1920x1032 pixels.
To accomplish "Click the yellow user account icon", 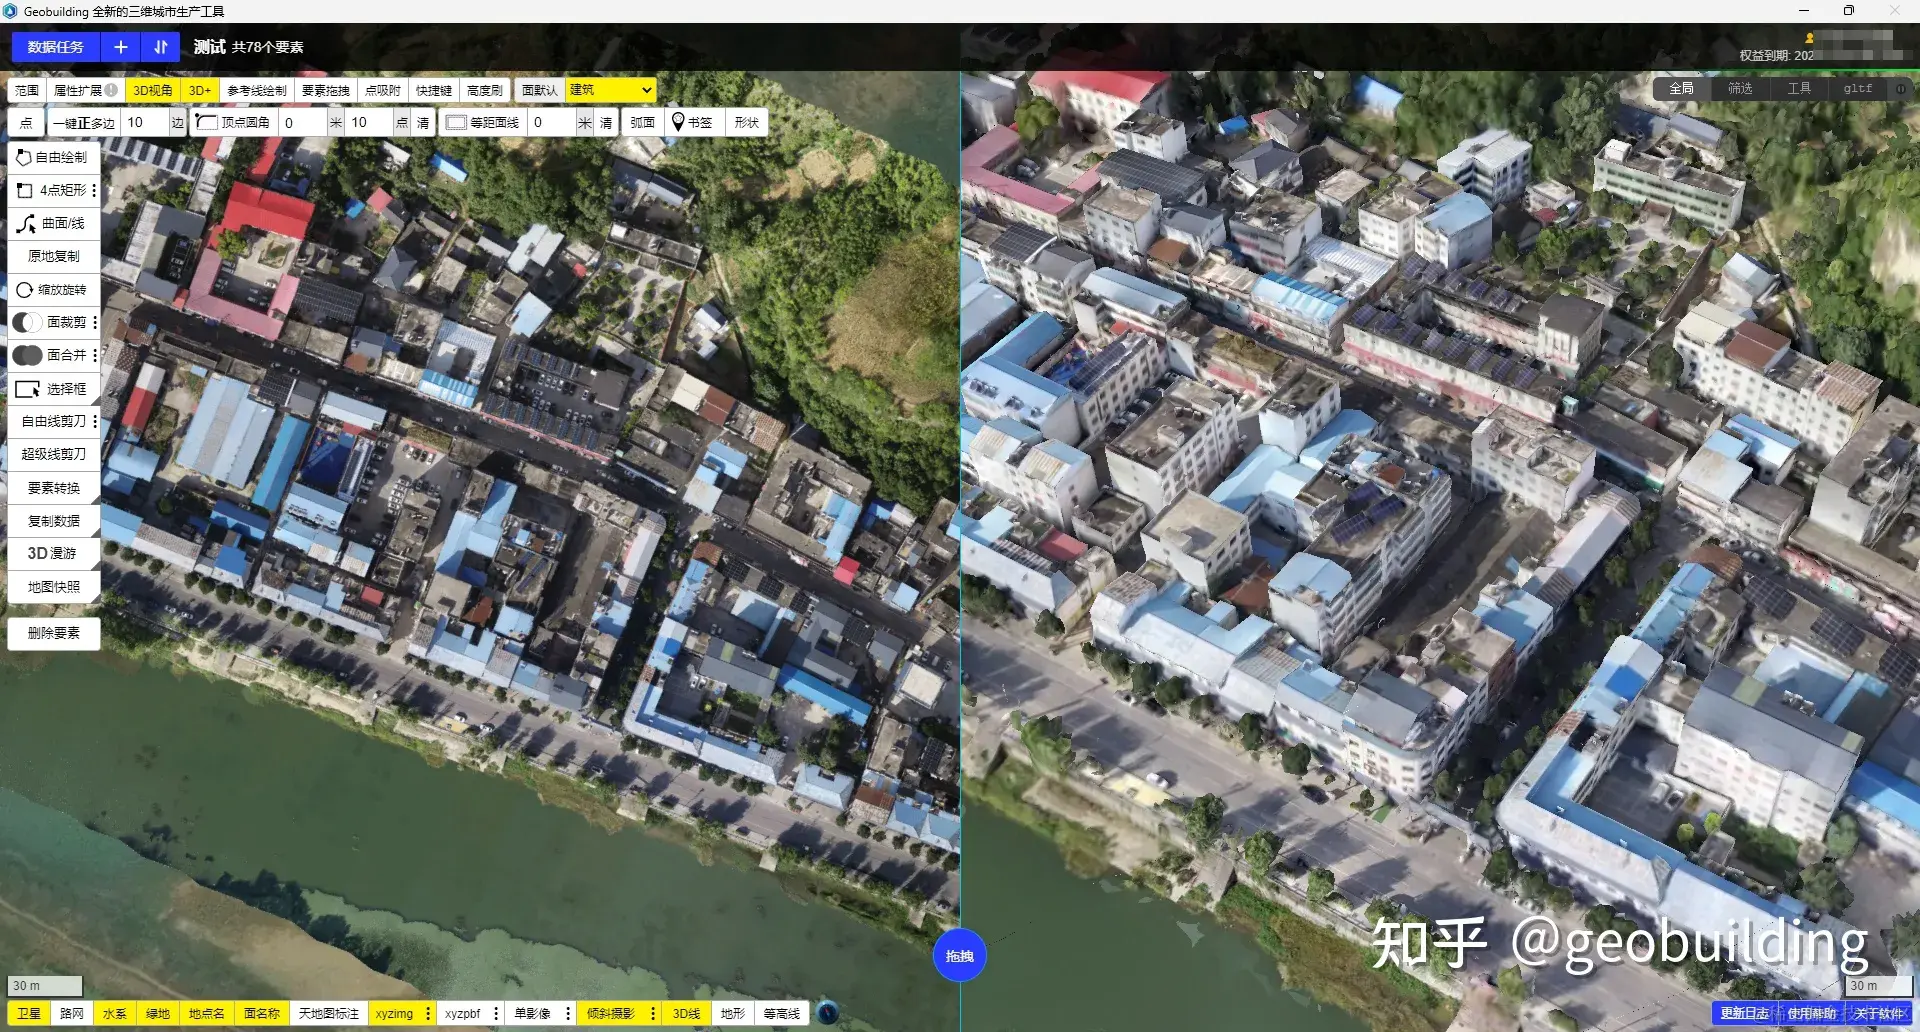I will pos(1809,38).
